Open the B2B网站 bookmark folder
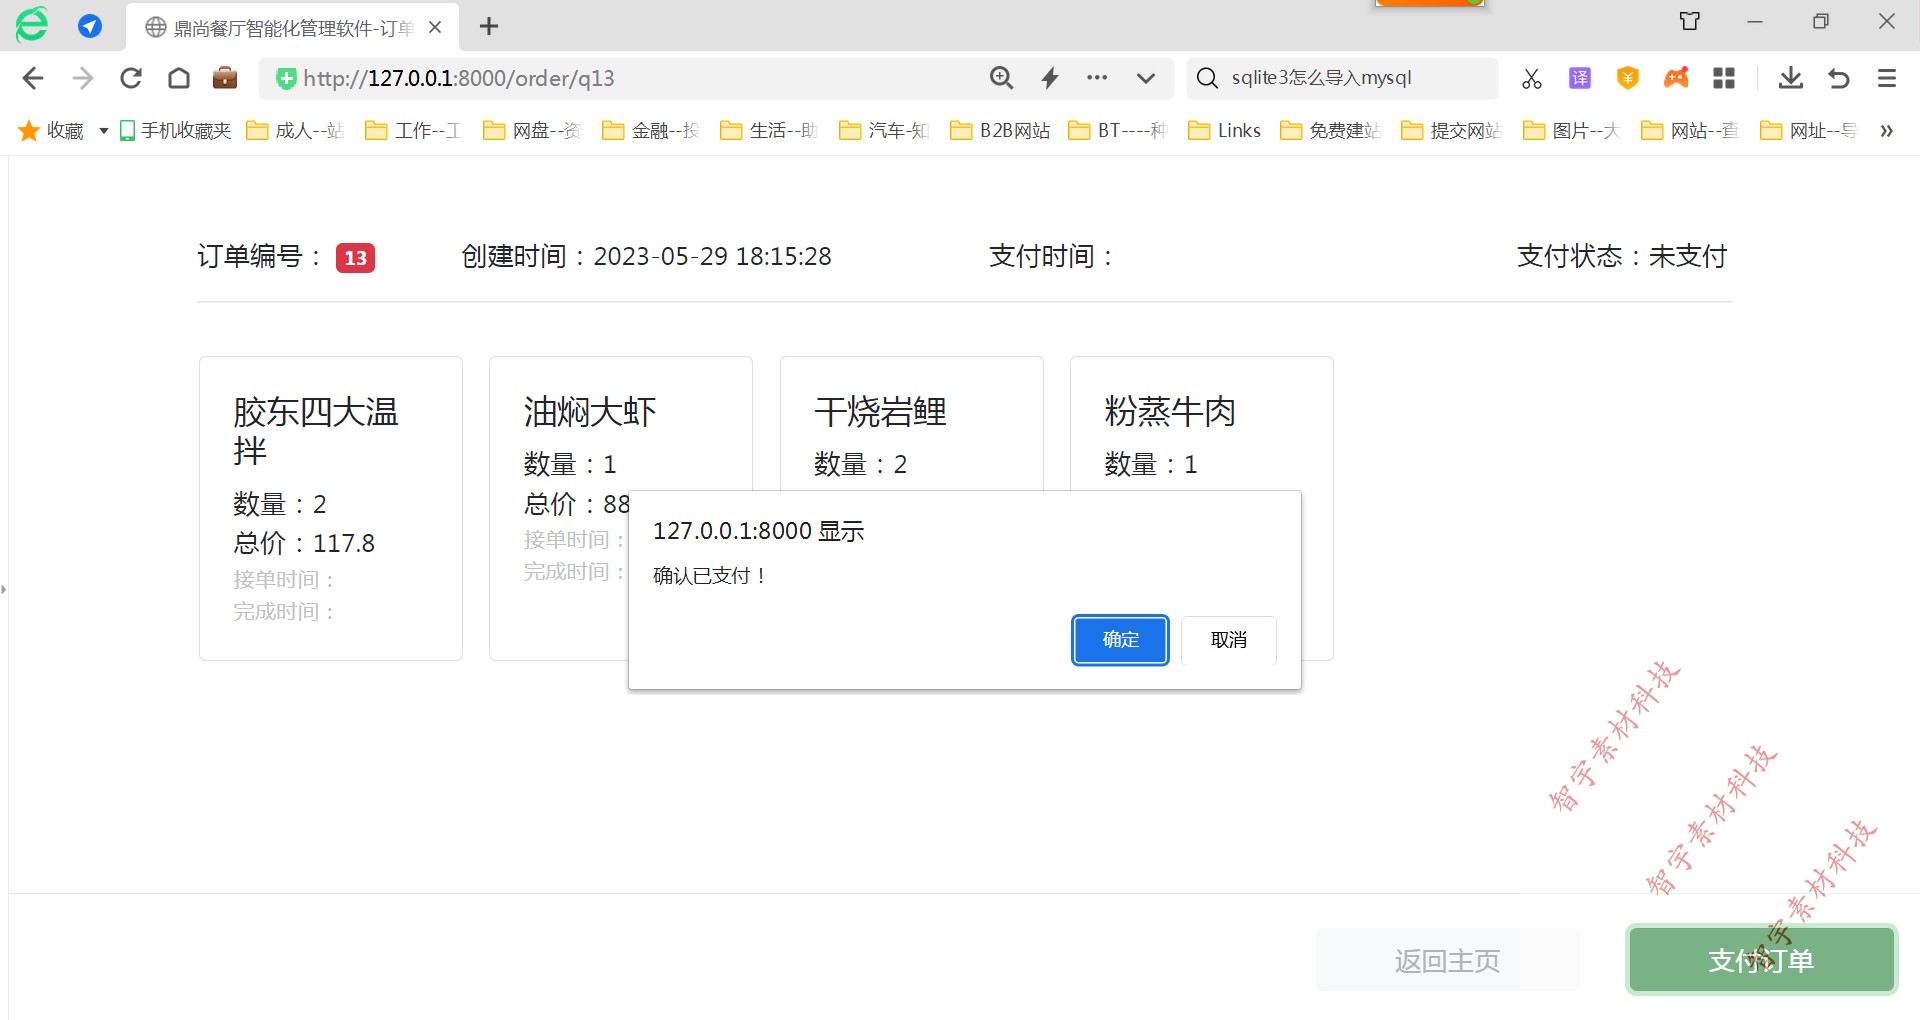The width and height of the screenshot is (1920, 1020). coord(1000,131)
